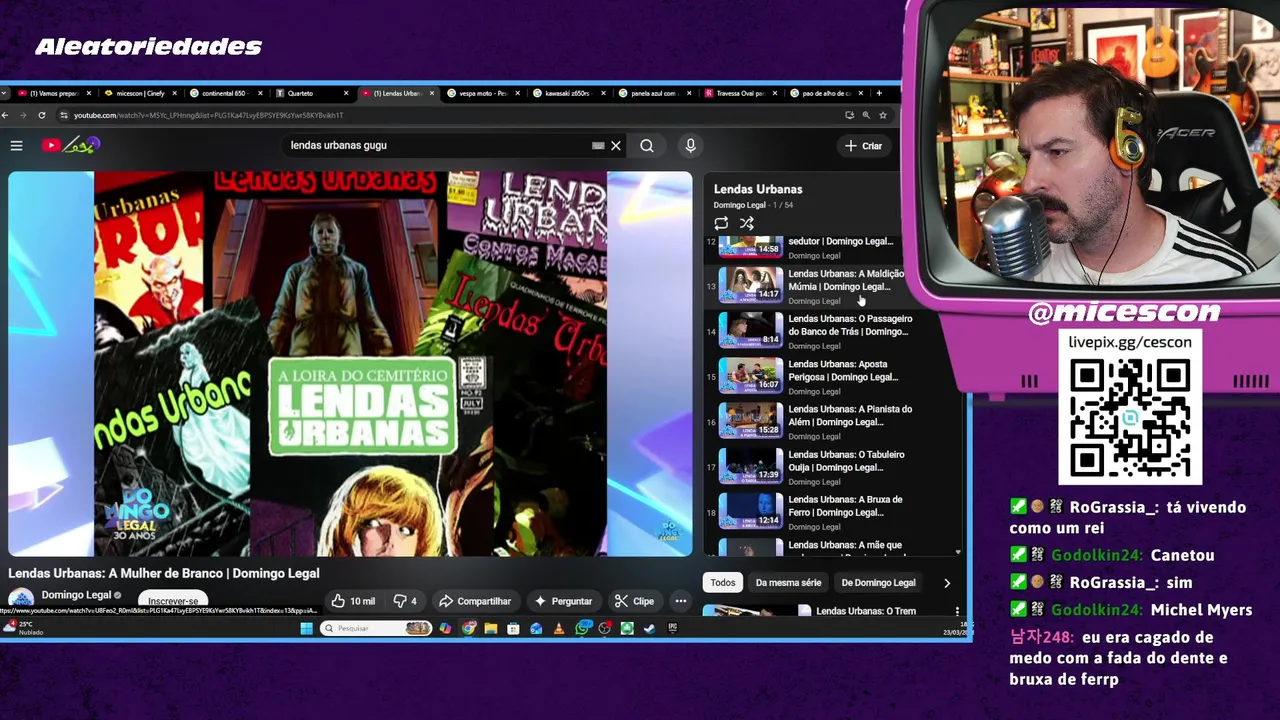The height and width of the screenshot is (720, 1280).
Task: Open Domingo Legal channel avatar
Action: 21,599
